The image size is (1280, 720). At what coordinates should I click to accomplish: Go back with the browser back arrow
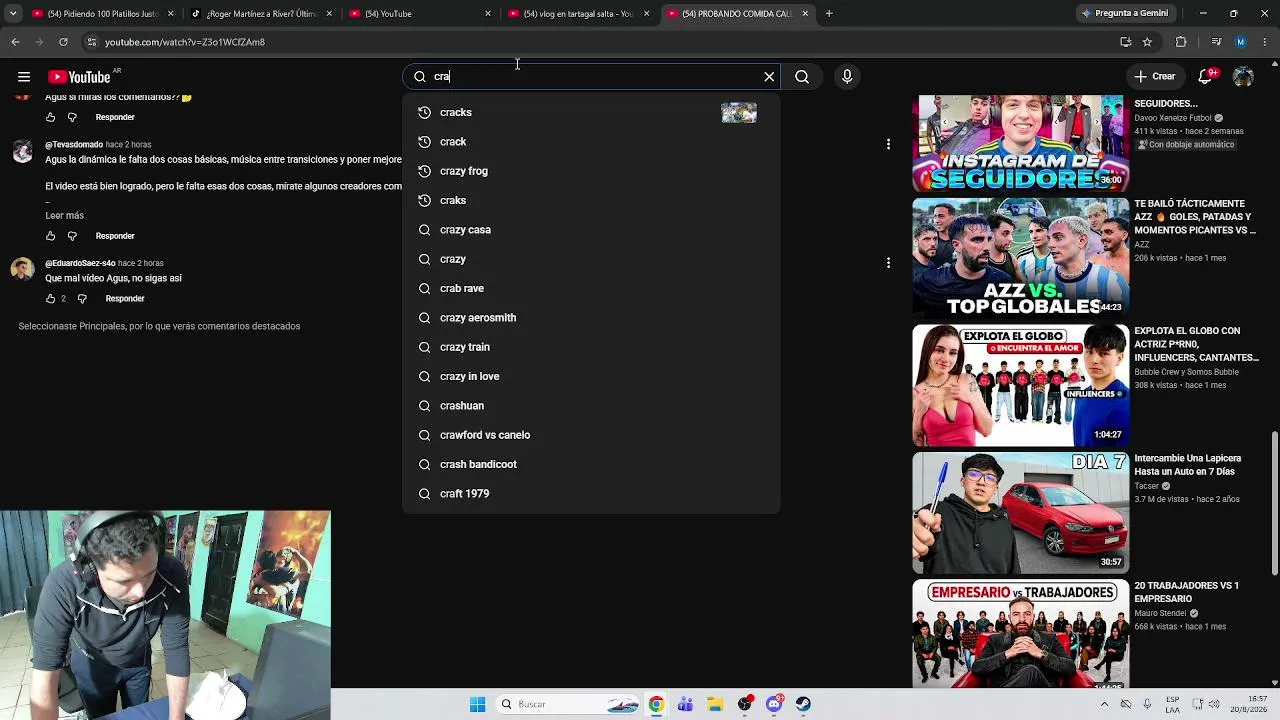click(15, 42)
